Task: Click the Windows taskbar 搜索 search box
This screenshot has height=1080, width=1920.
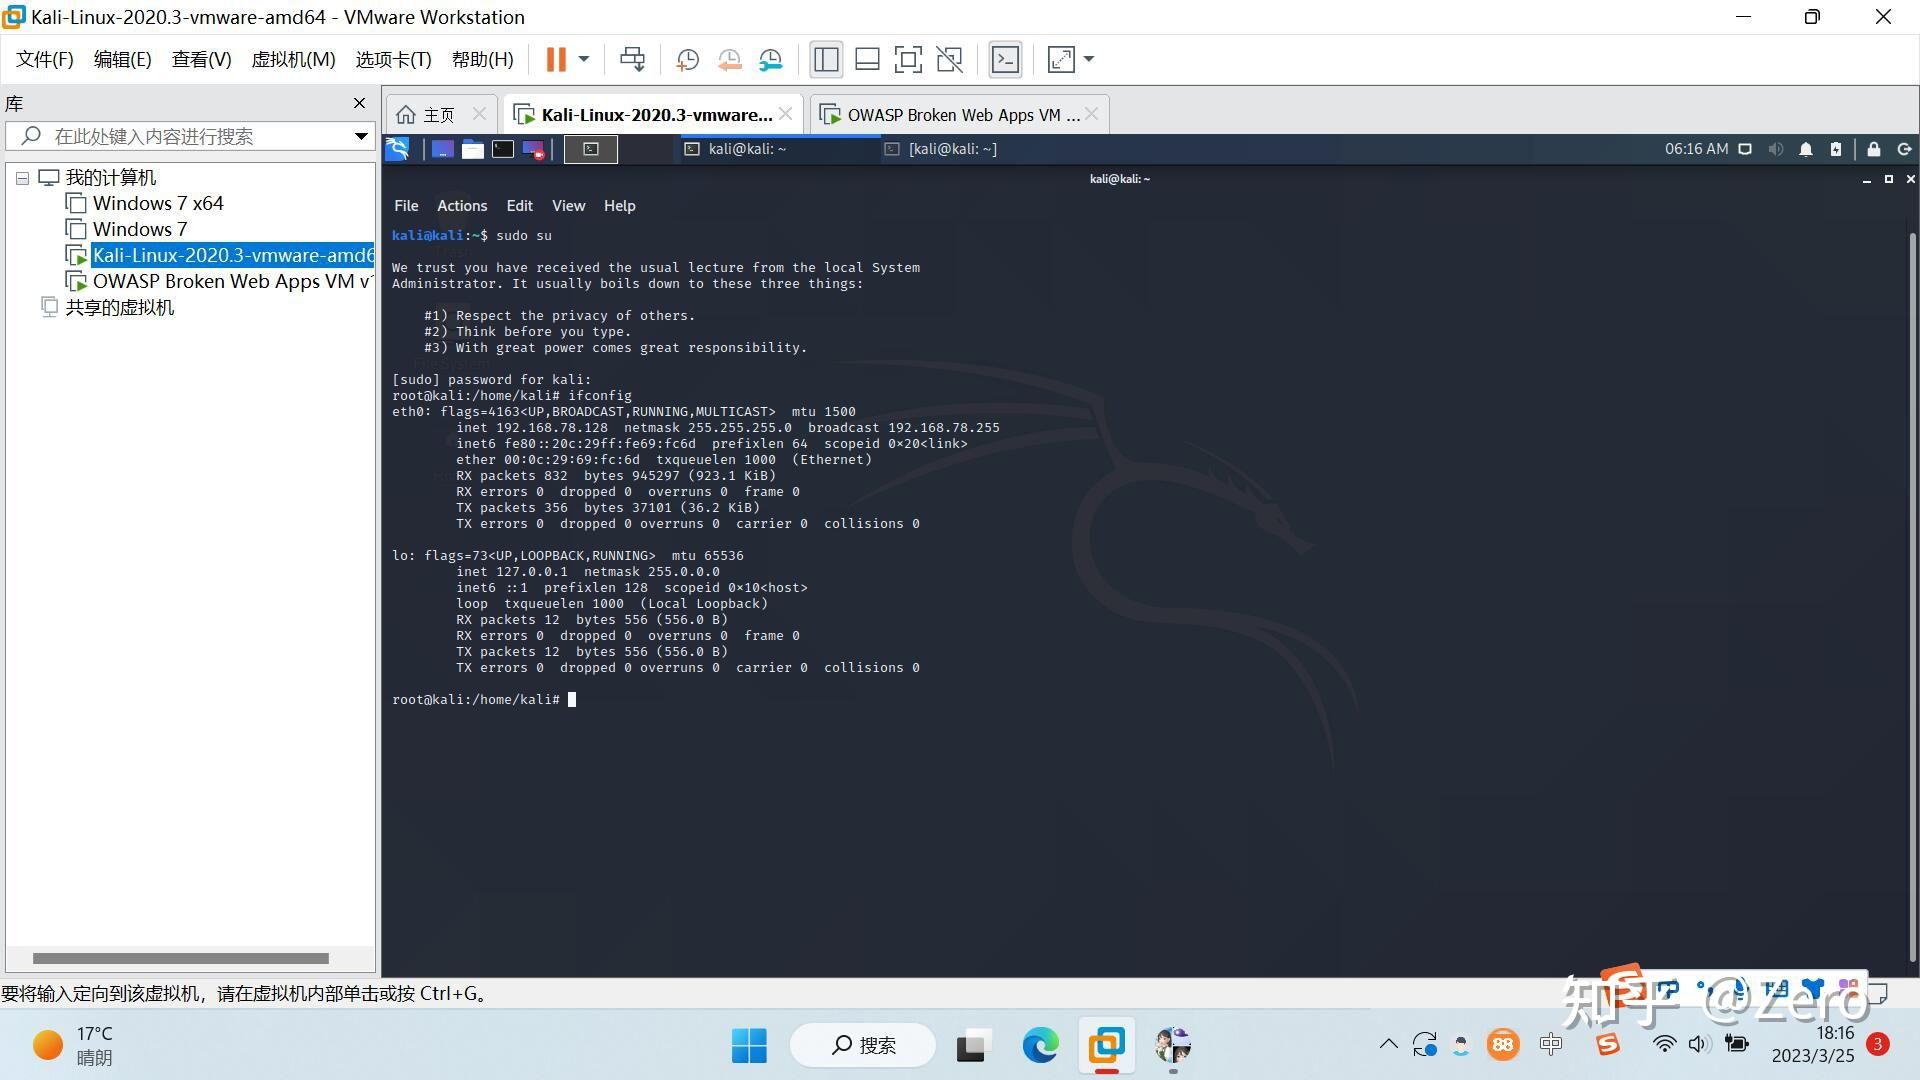Action: pyautogui.click(x=862, y=1046)
